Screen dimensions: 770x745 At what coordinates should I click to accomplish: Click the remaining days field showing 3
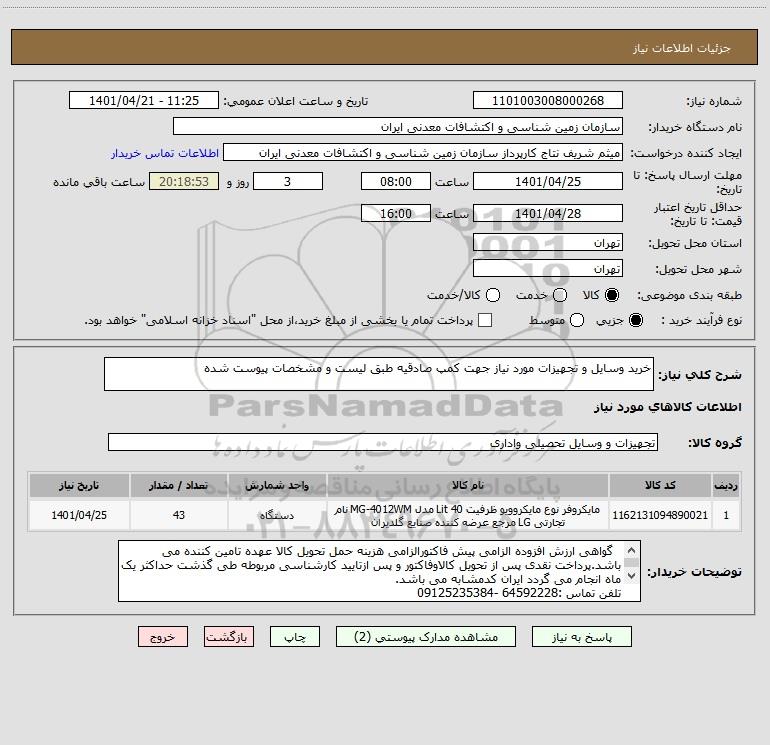coord(288,181)
